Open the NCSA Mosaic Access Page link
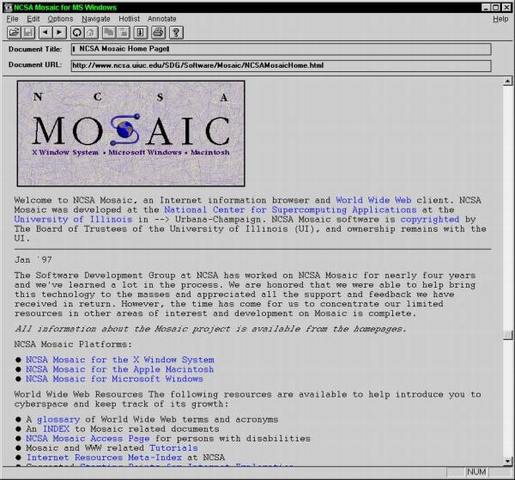Screen dimensions: 515x480 [x=88, y=438]
